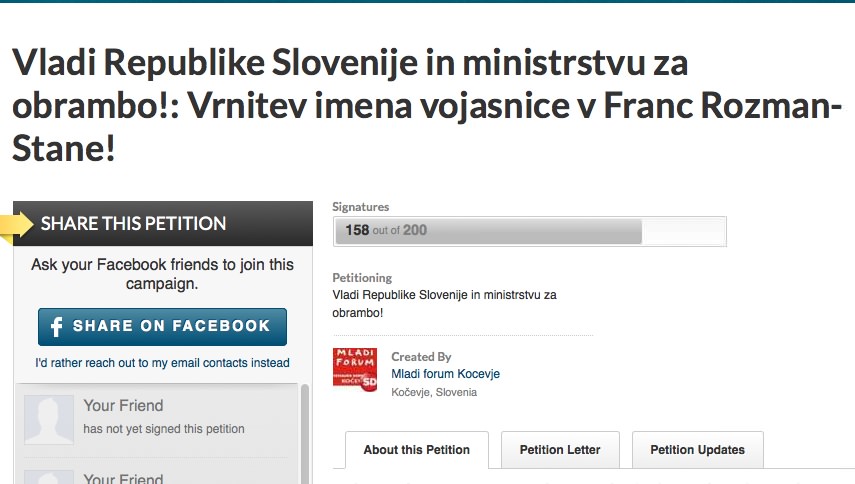Follow the reach out to email contacts link

[162, 363]
